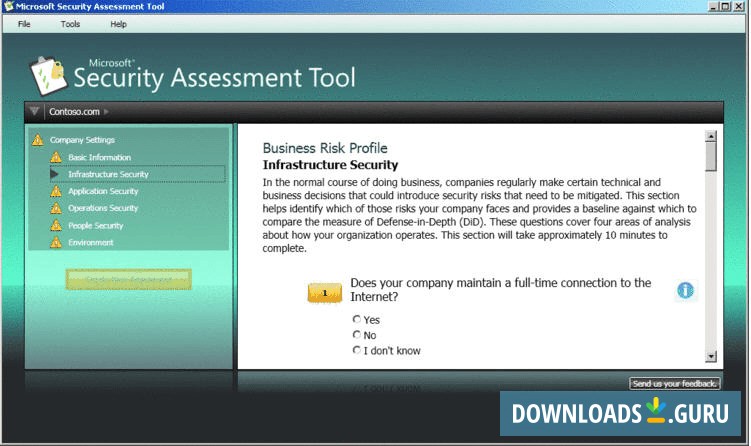Open the Infrastructure Security section
This screenshot has width=751, height=446.
tap(108, 174)
